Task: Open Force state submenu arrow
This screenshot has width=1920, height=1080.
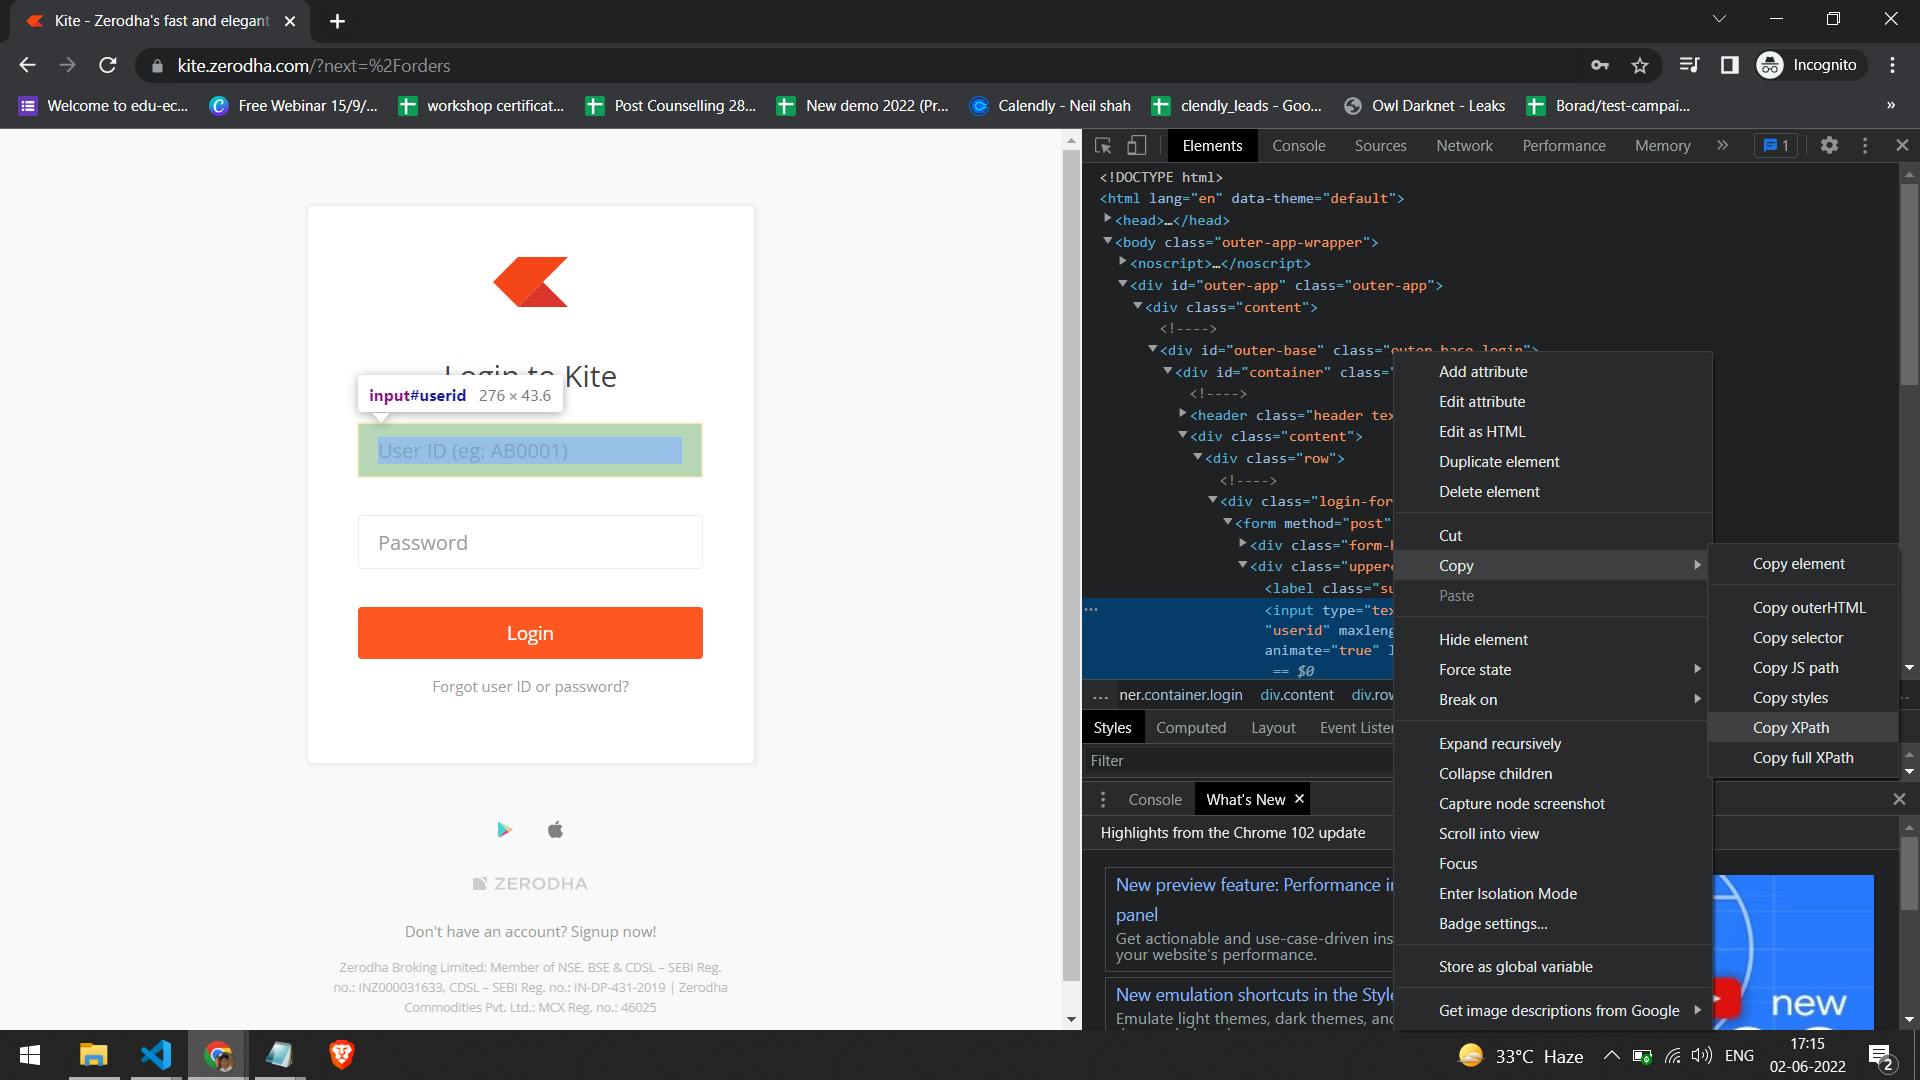Action: point(1697,669)
